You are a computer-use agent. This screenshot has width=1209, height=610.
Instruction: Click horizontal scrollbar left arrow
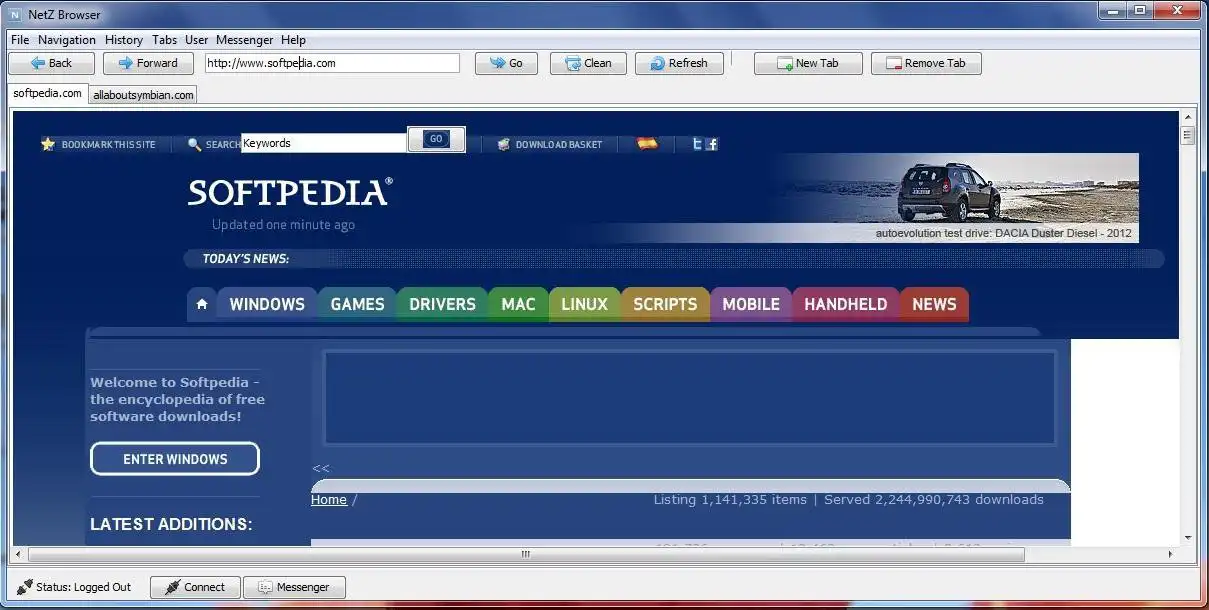[19, 554]
